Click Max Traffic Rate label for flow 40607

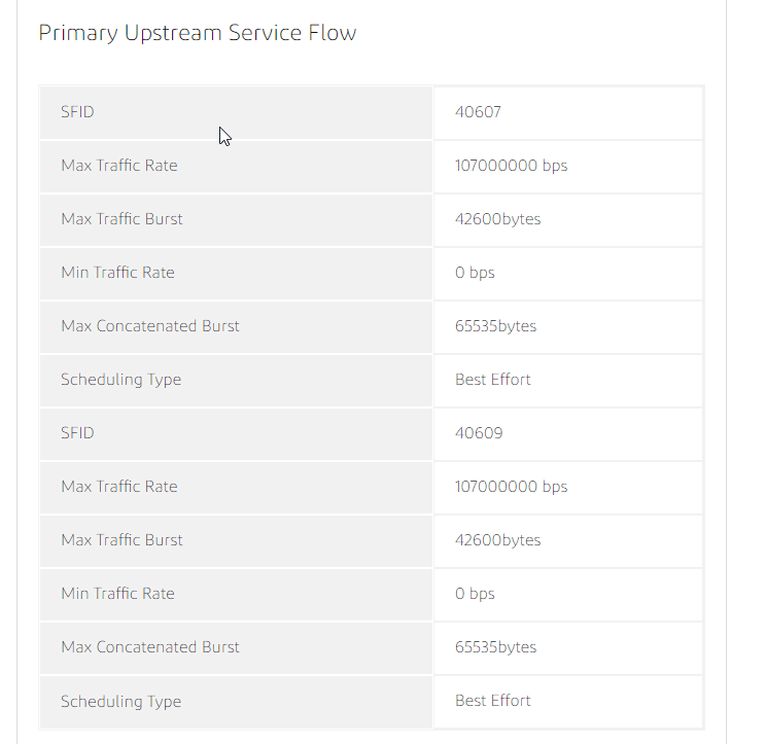pyautogui.click(x=119, y=165)
